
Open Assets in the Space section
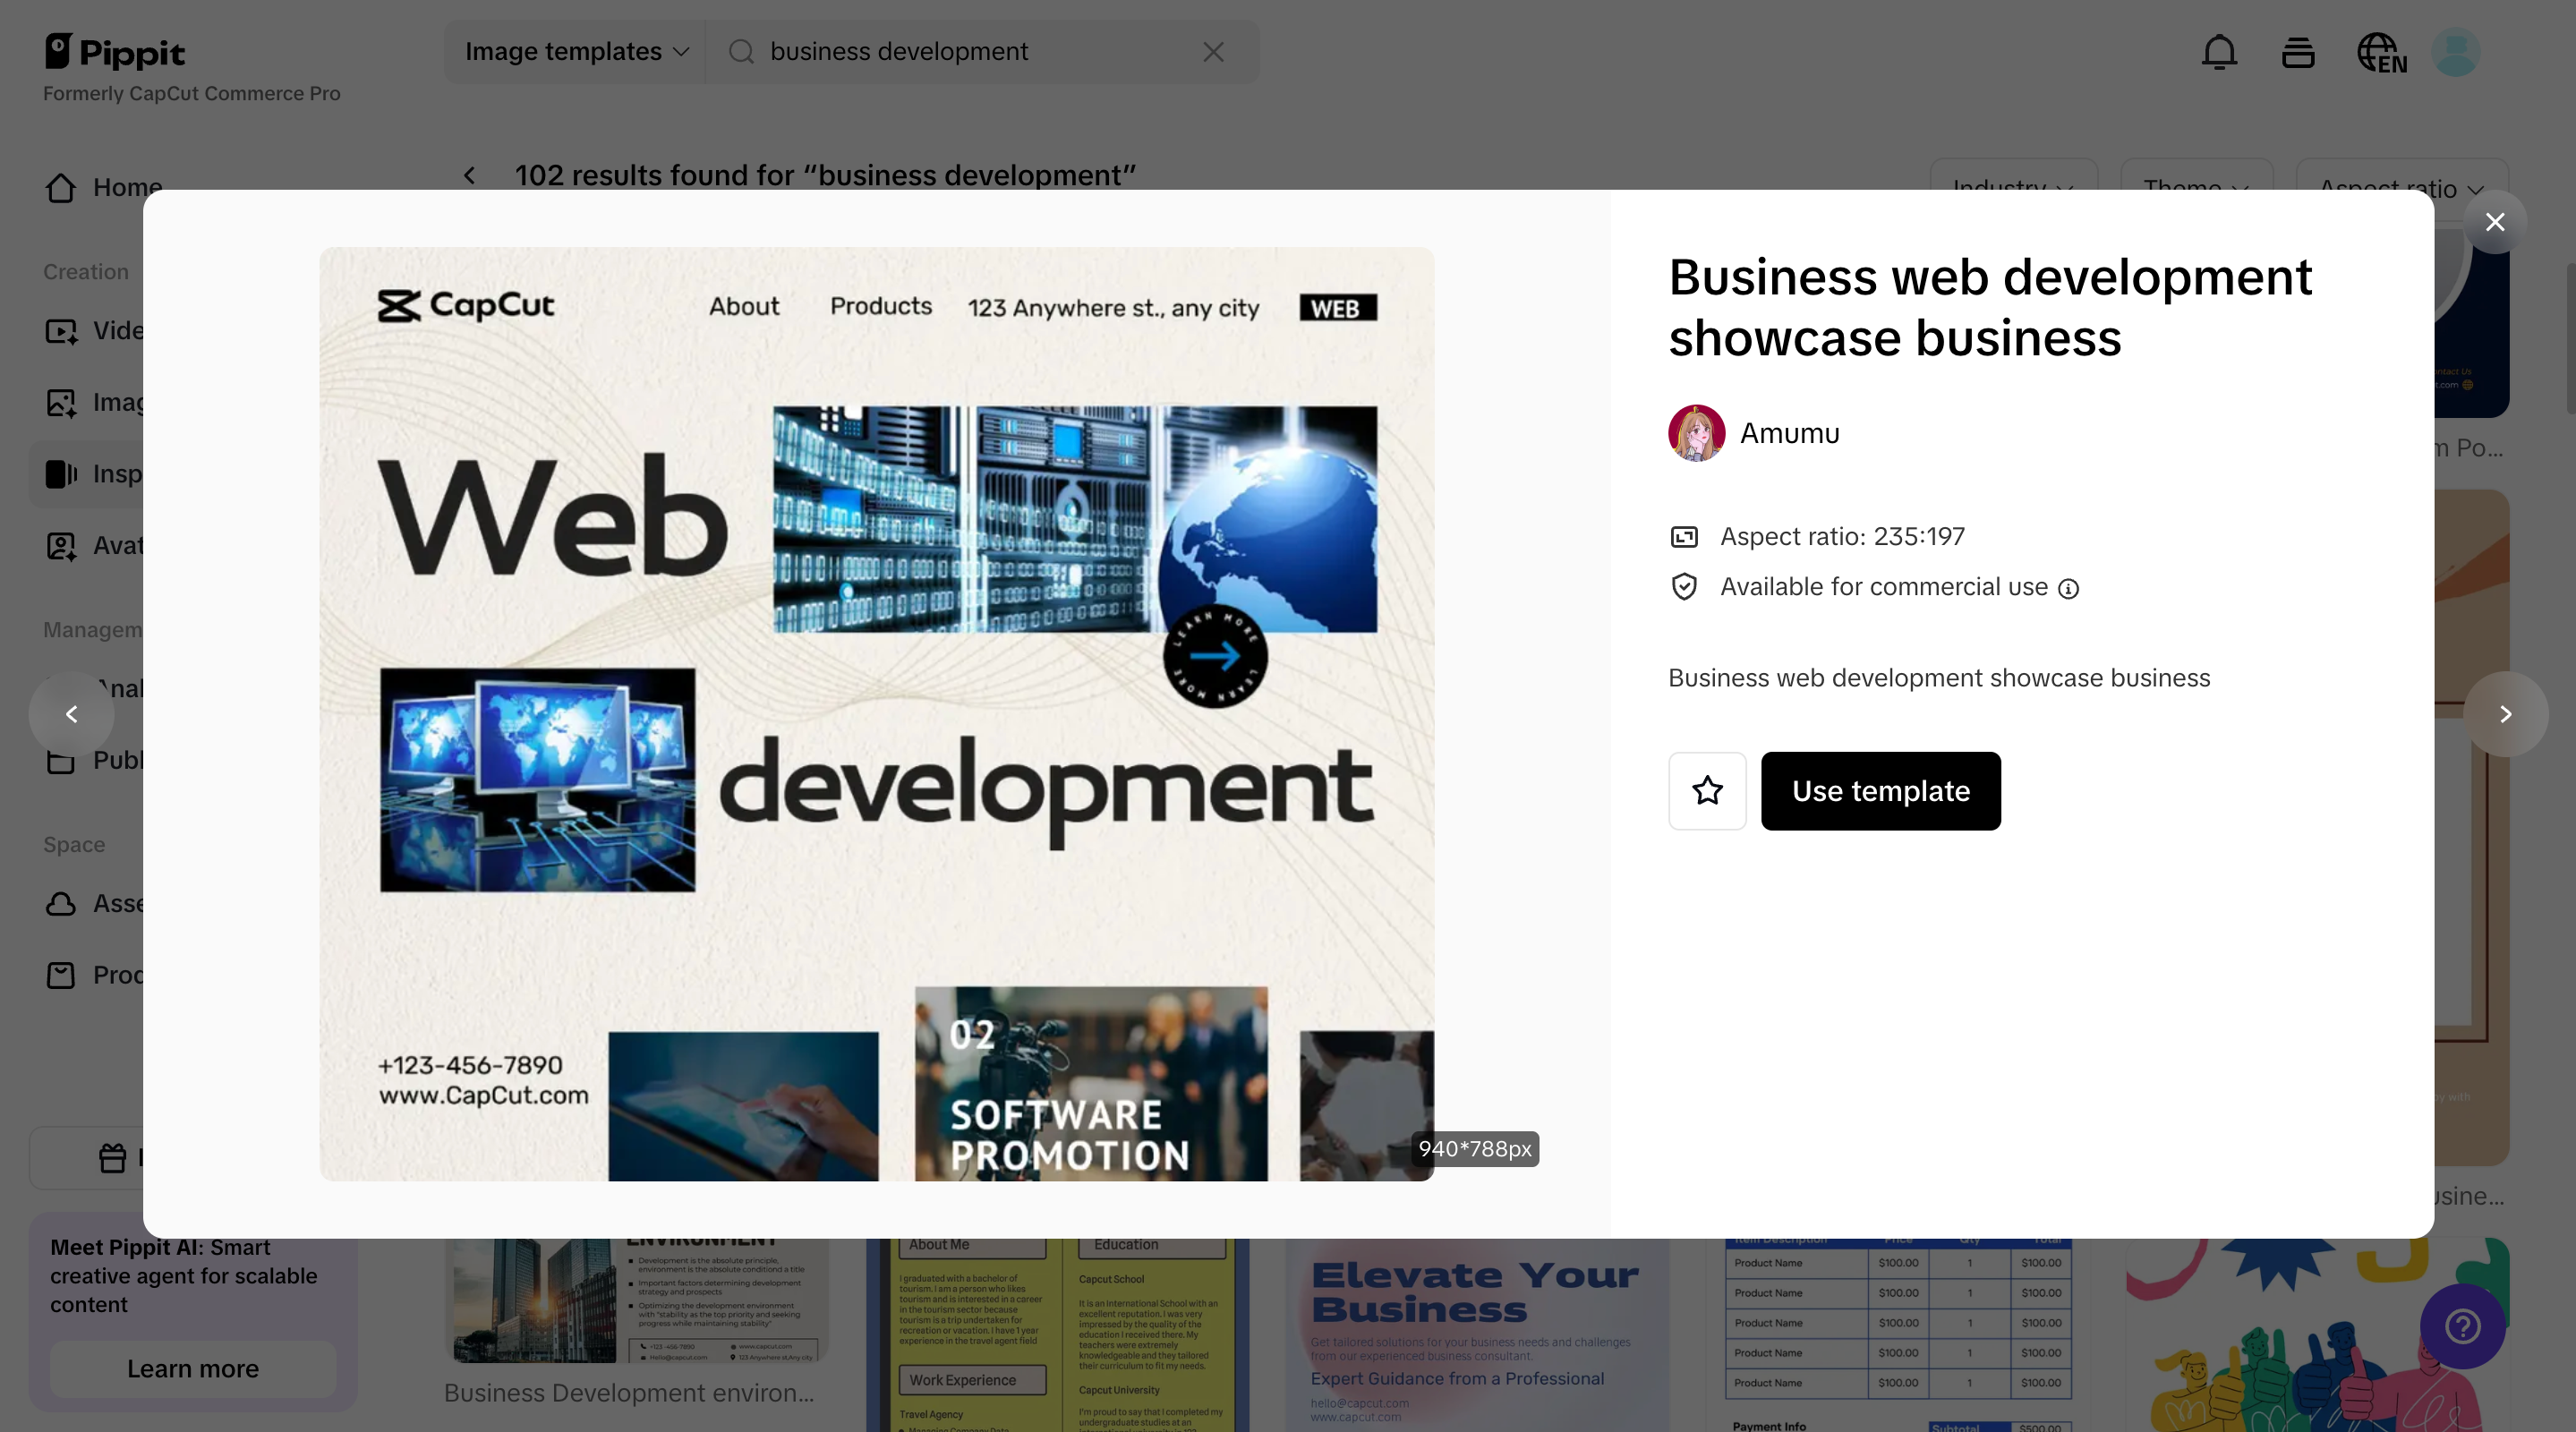[110, 903]
